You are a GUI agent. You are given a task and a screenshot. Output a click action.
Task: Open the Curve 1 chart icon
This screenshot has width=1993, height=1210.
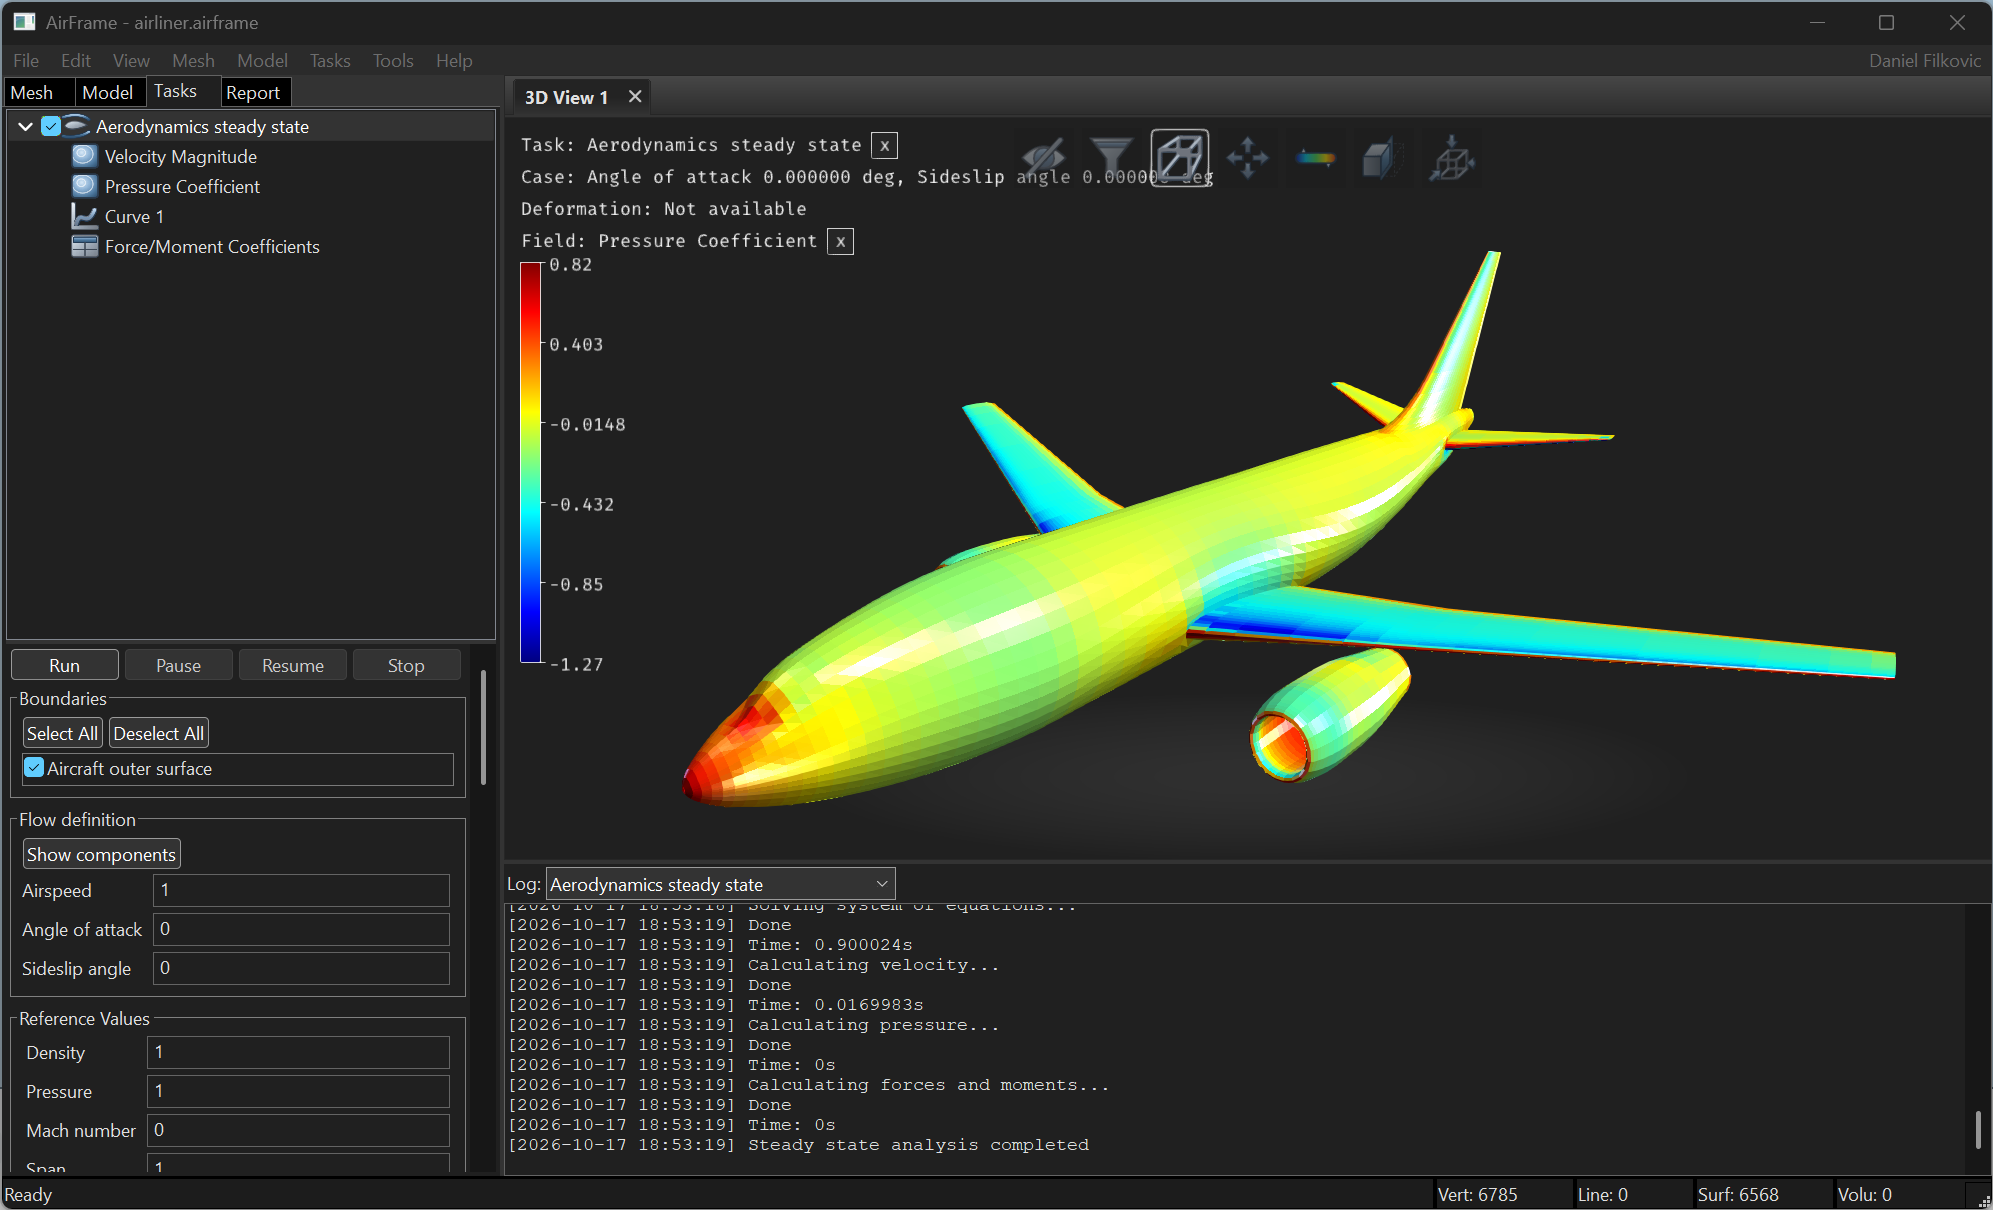85,216
